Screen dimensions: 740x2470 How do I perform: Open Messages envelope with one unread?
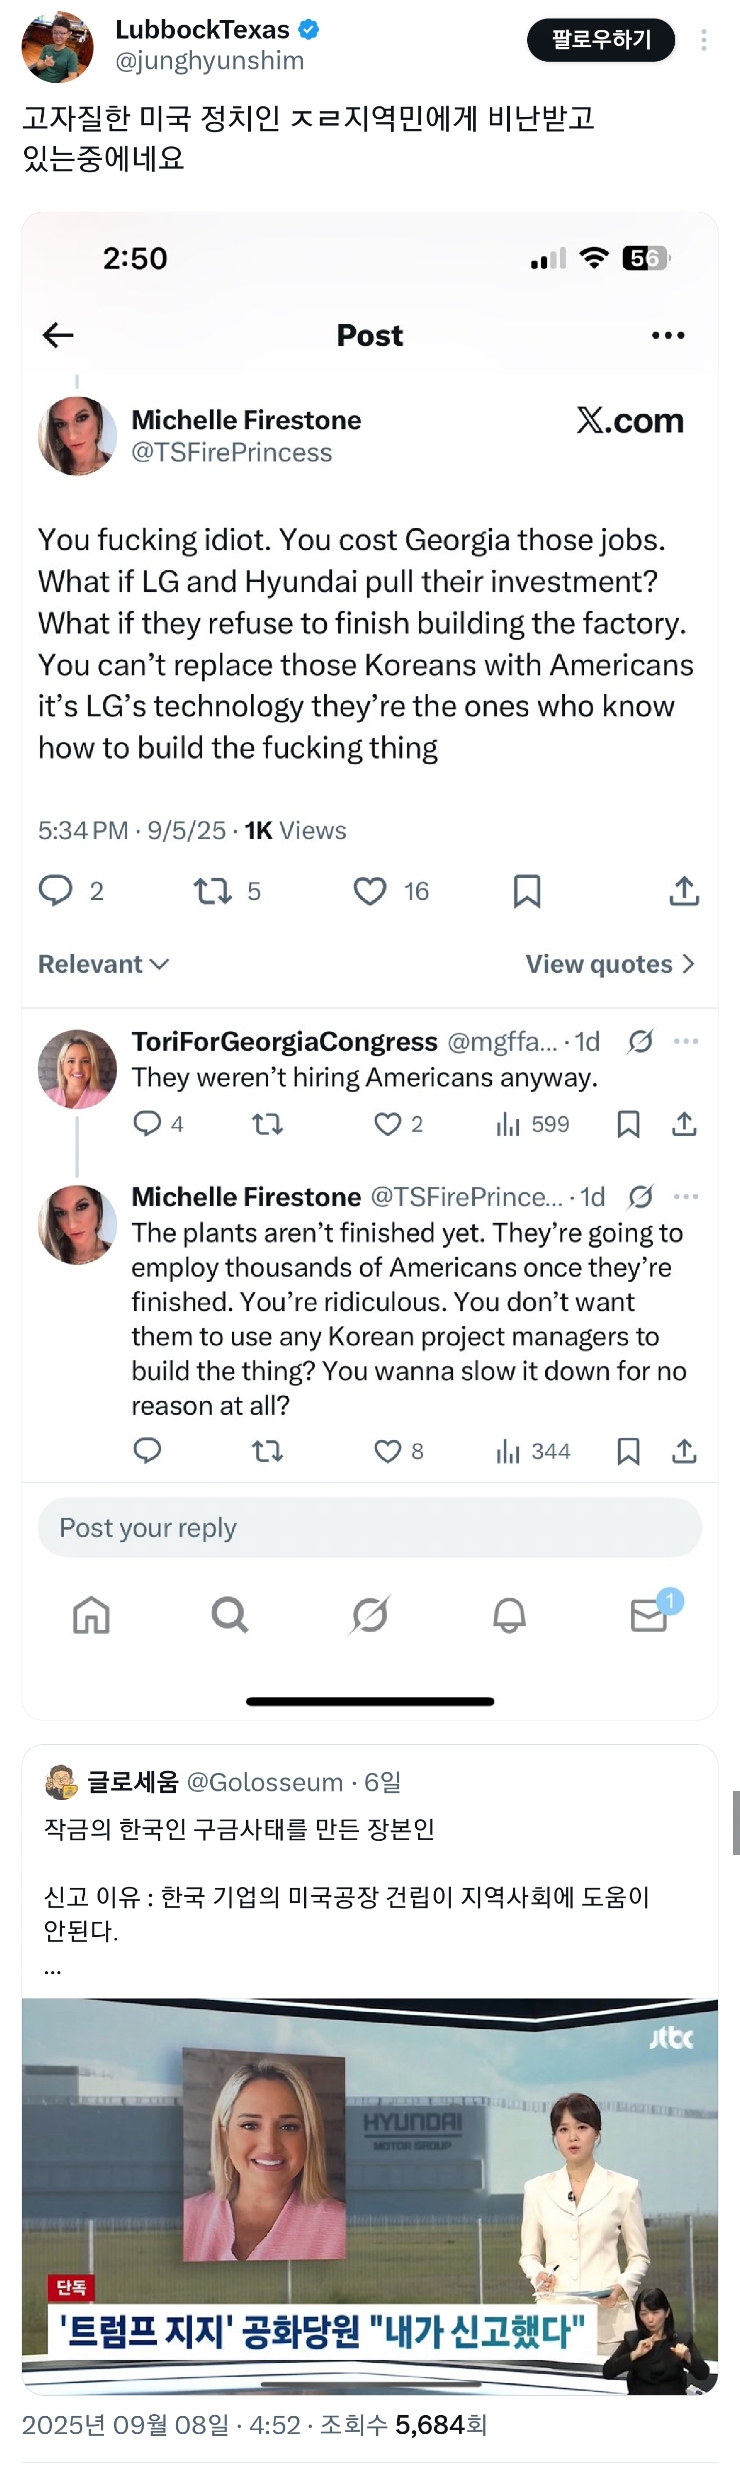649,1615
